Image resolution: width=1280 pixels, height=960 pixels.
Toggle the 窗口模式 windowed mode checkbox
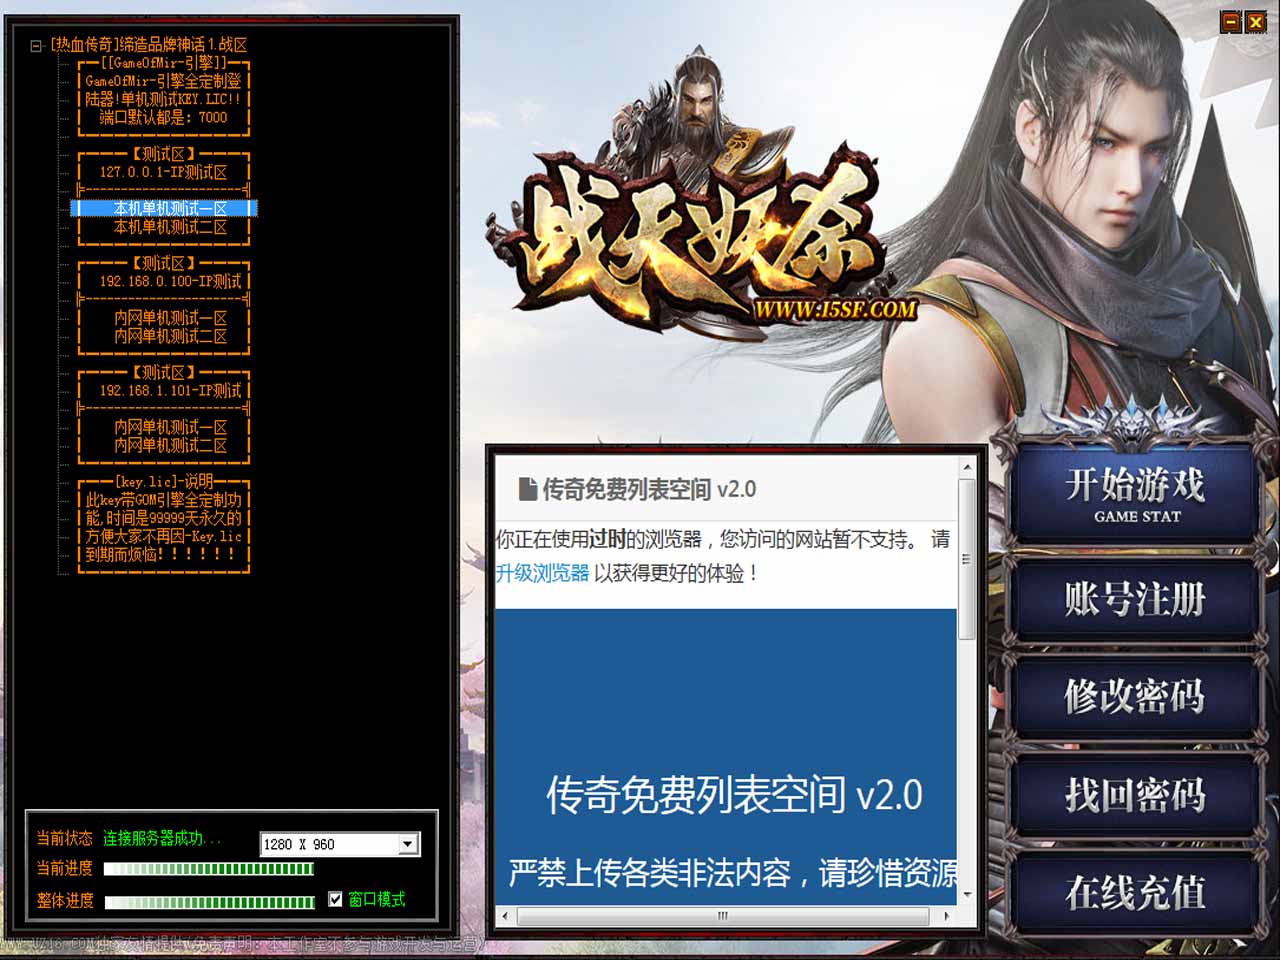[x=335, y=899]
